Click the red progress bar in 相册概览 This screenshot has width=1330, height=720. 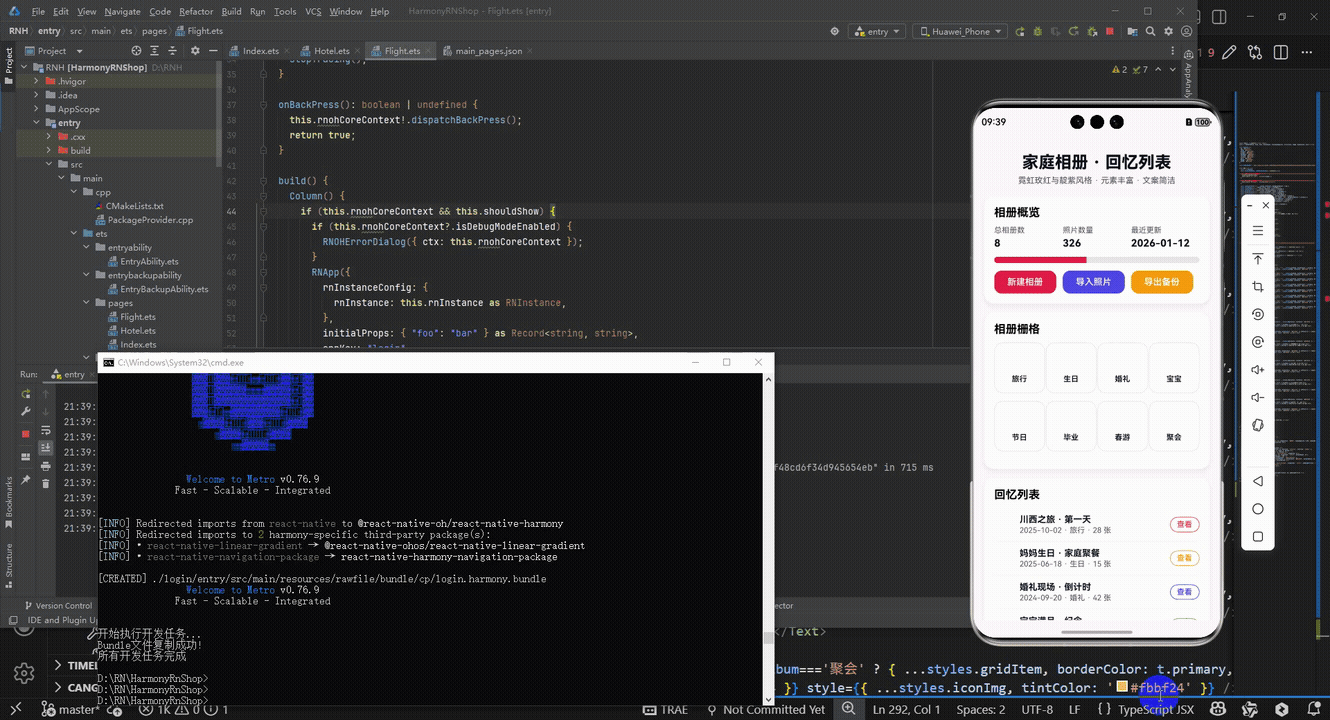click(x=1040, y=260)
